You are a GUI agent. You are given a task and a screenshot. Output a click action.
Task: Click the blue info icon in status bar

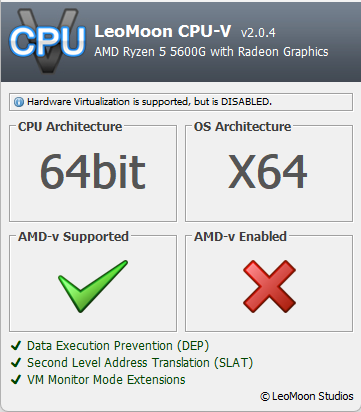[x=19, y=102]
